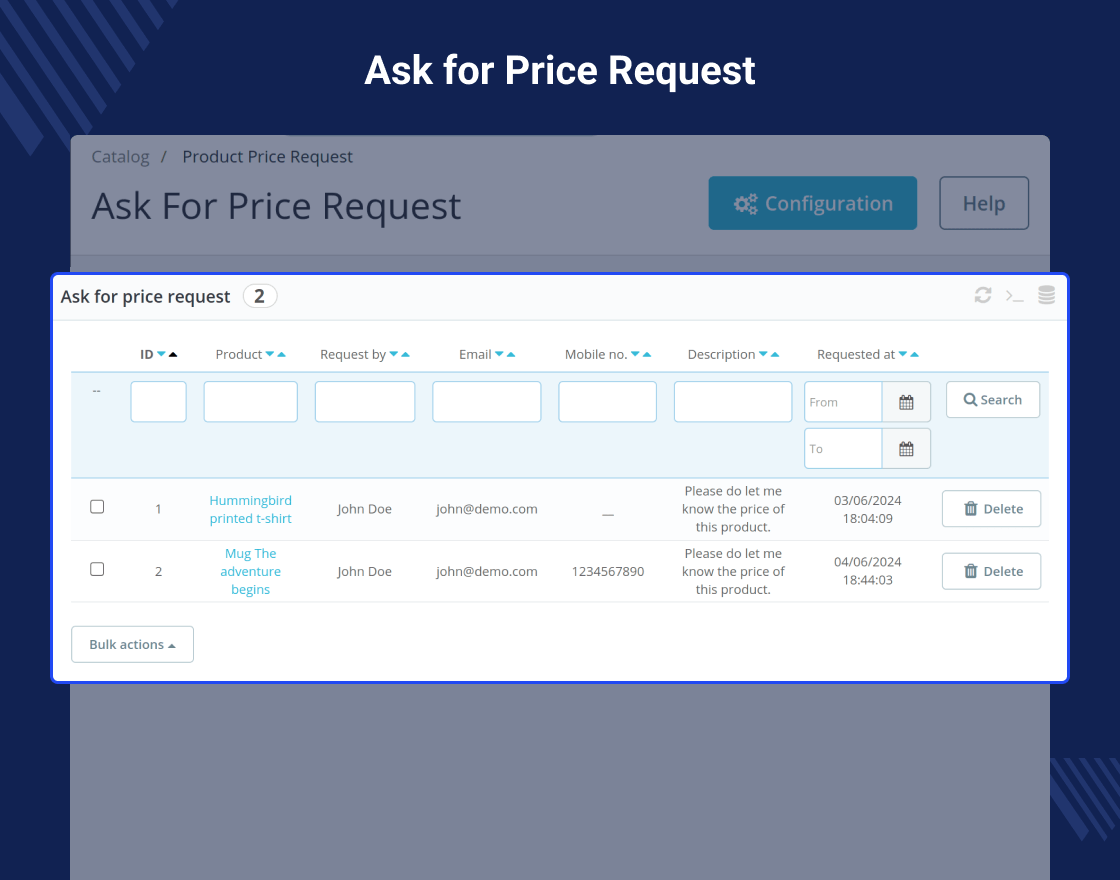Focus the Description filter field
Screen dimensions: 1120x880
click(x=733, y=401)
